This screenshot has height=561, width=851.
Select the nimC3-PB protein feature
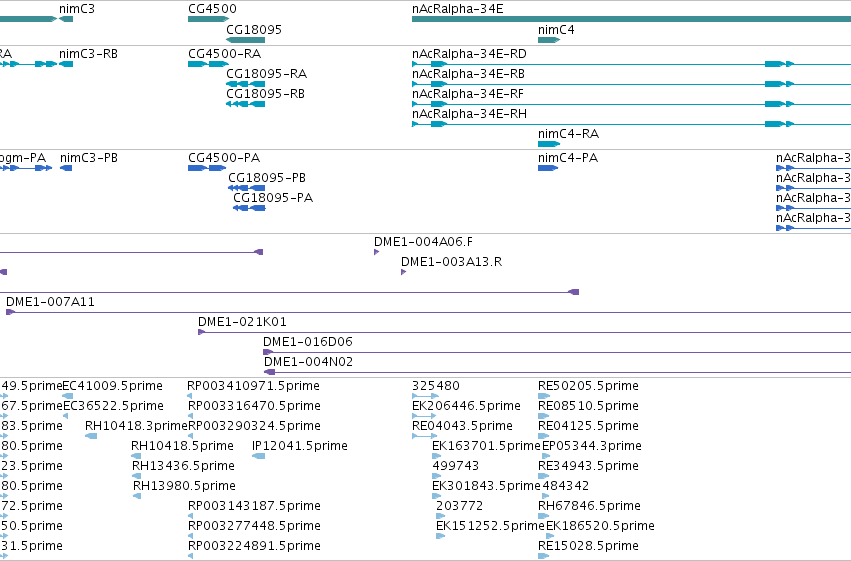point(66,168)
